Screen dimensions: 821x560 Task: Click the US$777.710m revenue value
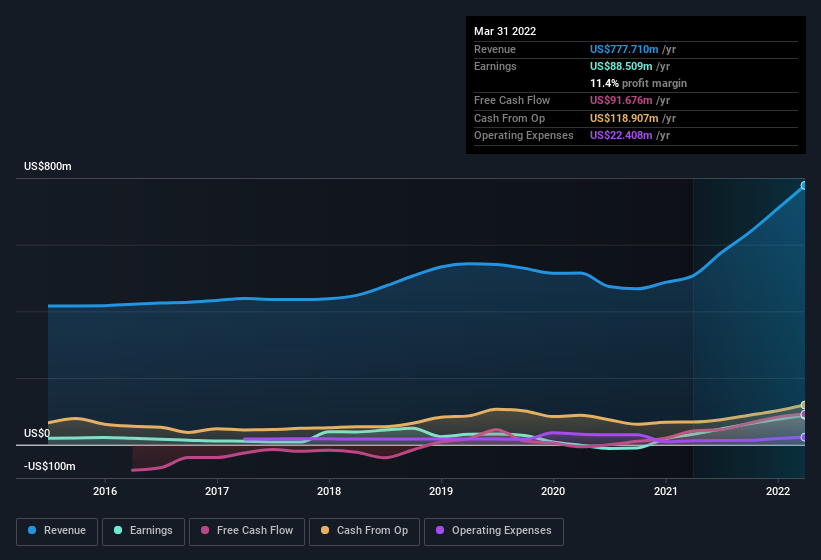click(624, 49)
